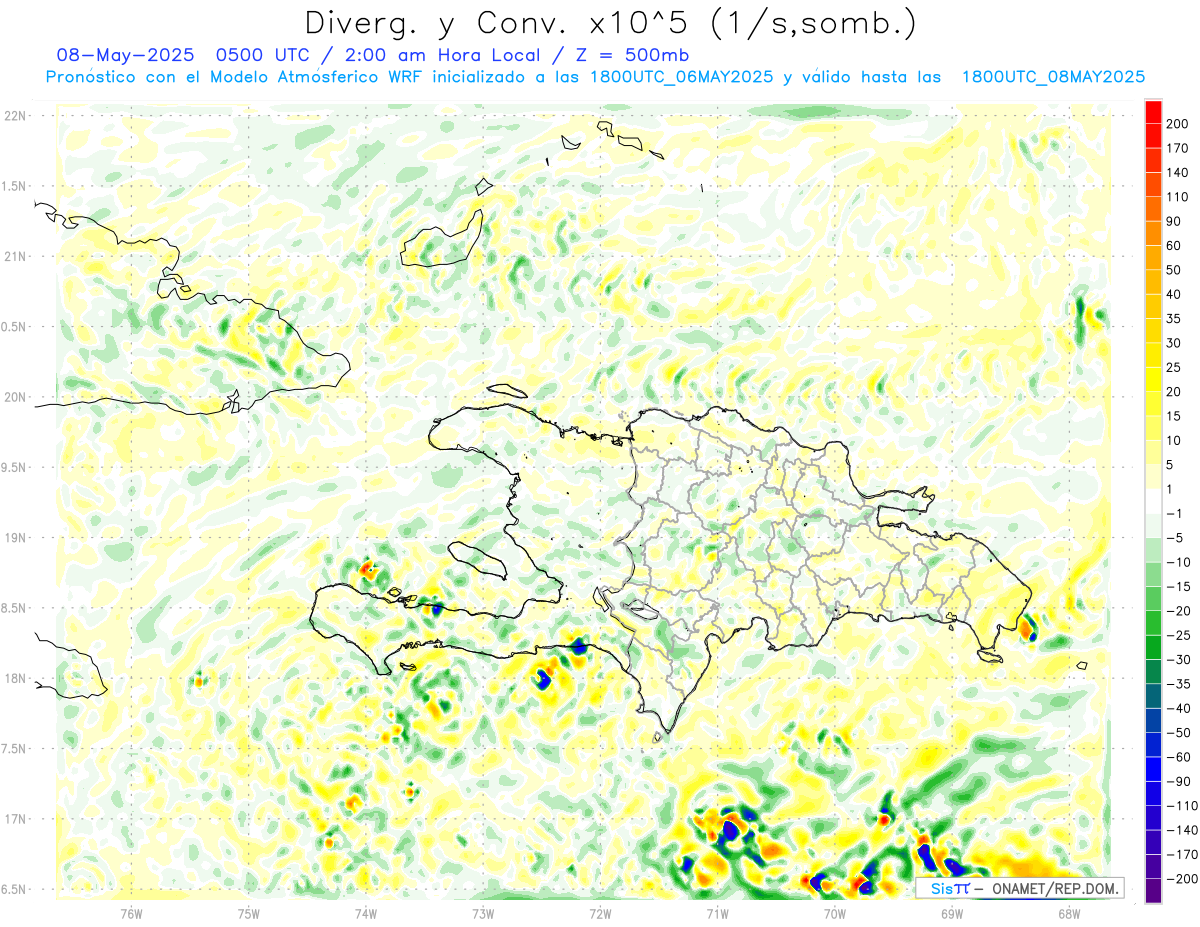Select the '9.5N' latitude label
The height and width of the screenshot is (927, 1200).
tap(14, 468)
